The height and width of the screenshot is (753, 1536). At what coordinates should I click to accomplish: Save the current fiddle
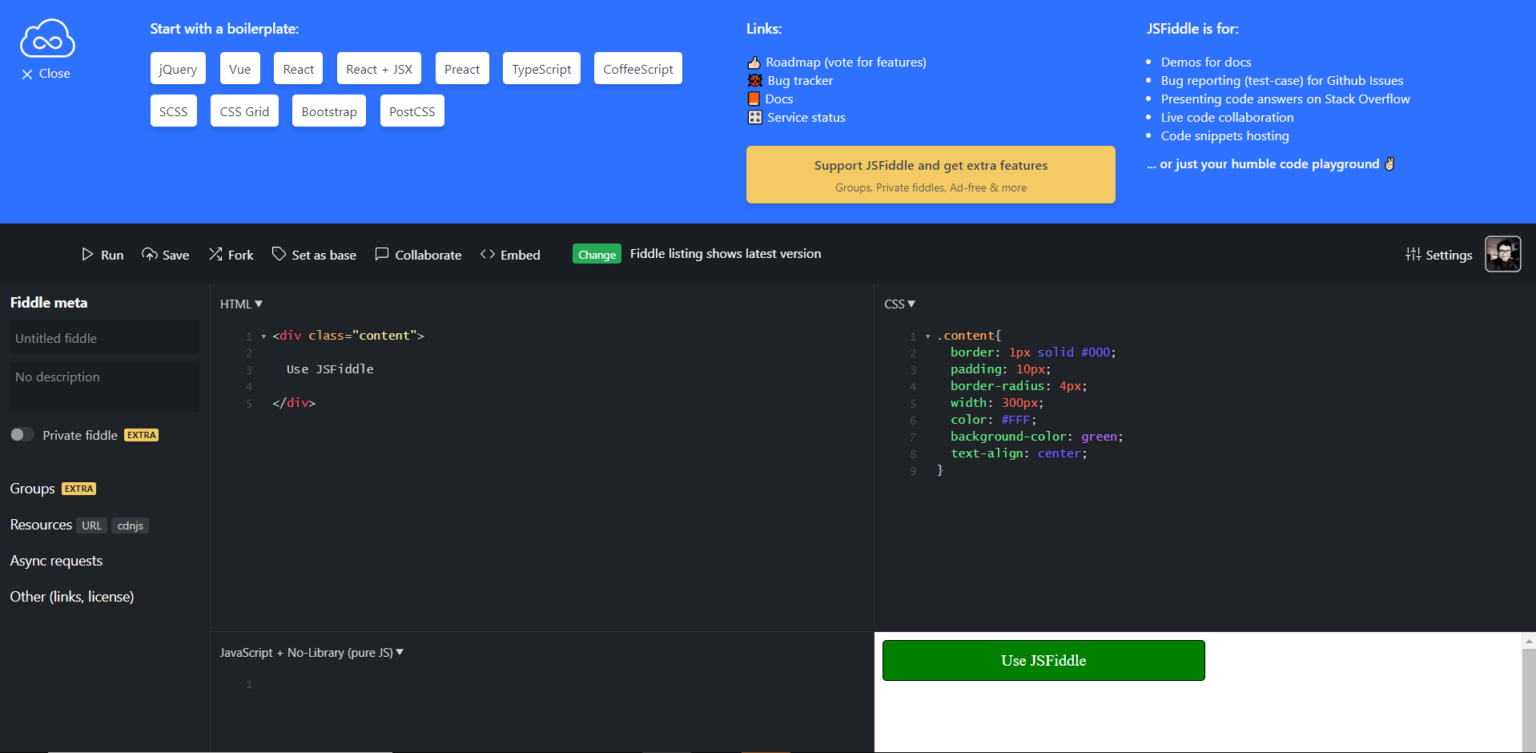click(x=165, y=254)
